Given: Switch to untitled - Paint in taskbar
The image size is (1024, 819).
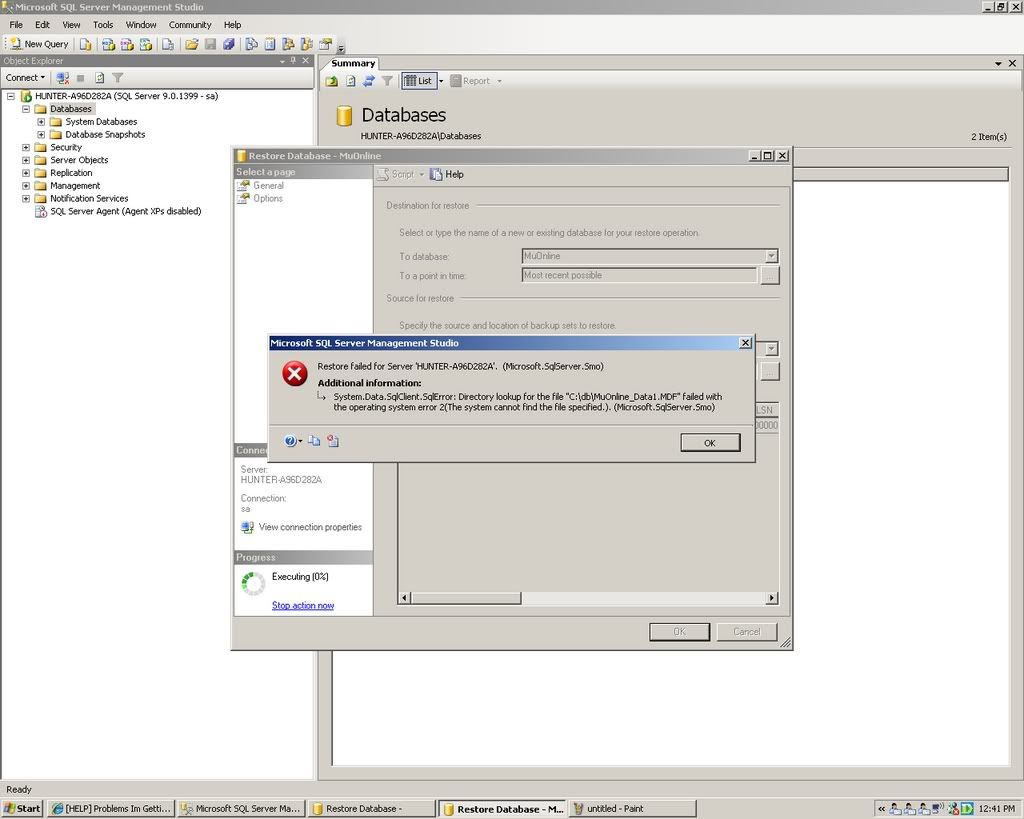Looking at the screenshot, I should 632,808.
